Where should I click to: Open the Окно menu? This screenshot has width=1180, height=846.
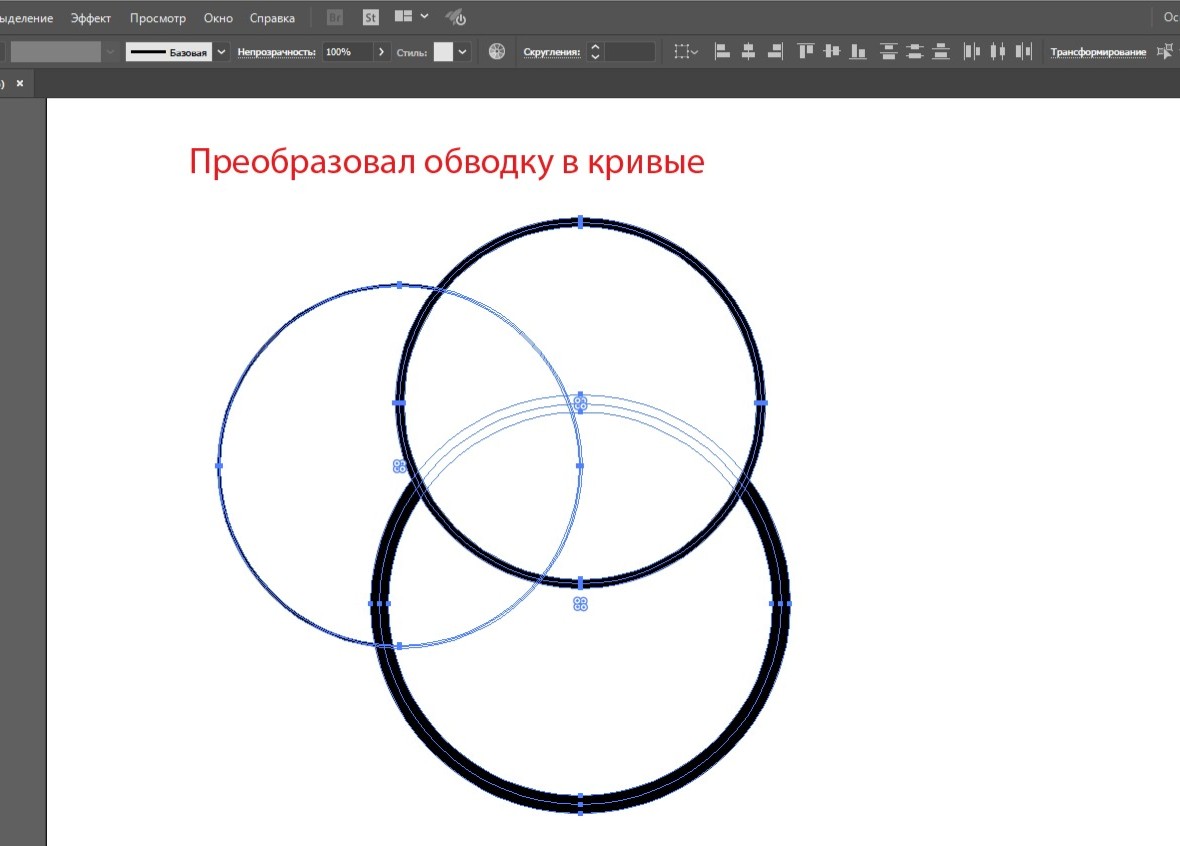[218, 18]
